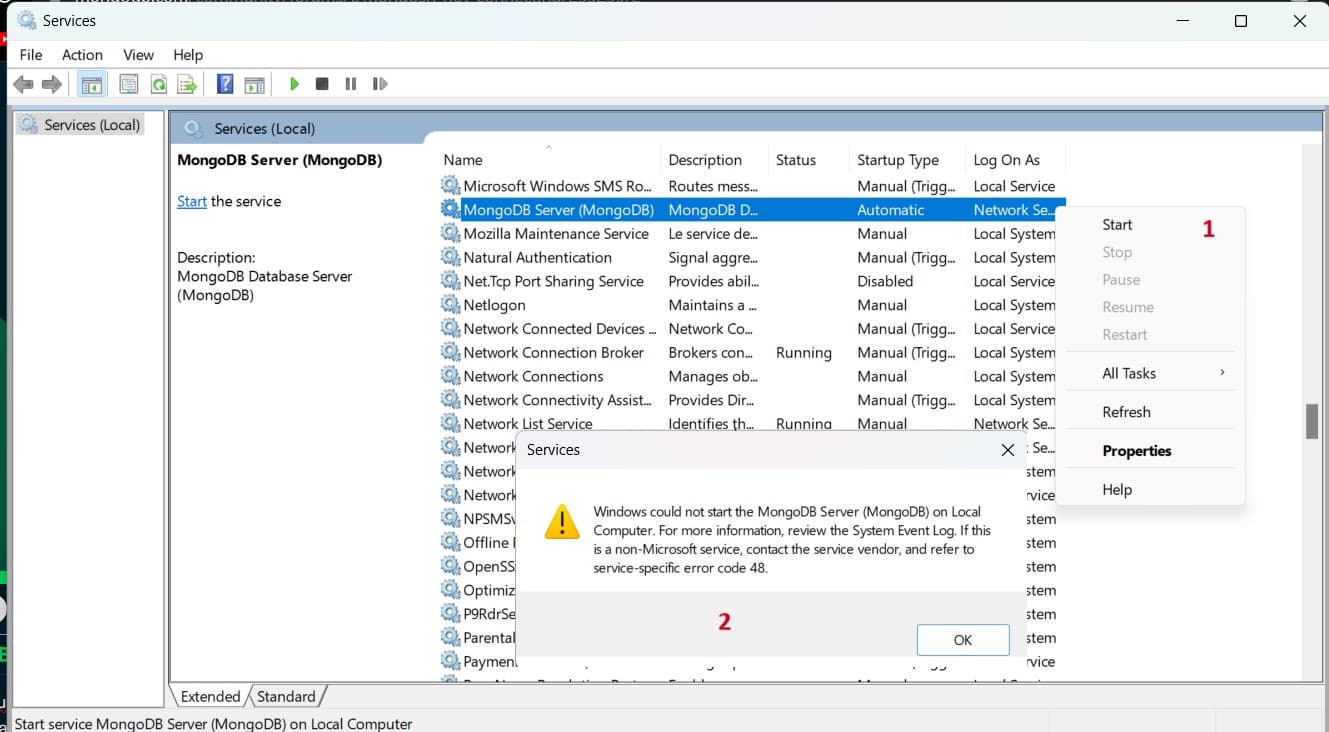Viewport: 1329px width, 732px height.
Task: Click the Refresh toolbar icon
Action: pos(158,85)
